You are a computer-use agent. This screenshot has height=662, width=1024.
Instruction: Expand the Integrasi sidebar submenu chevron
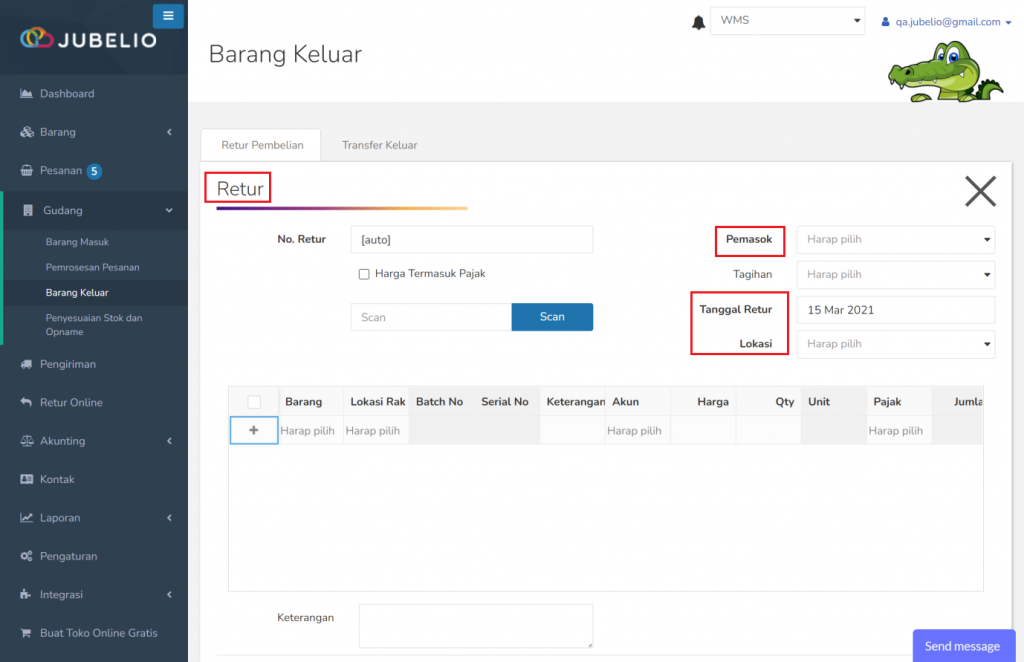[x=169, y=594]
